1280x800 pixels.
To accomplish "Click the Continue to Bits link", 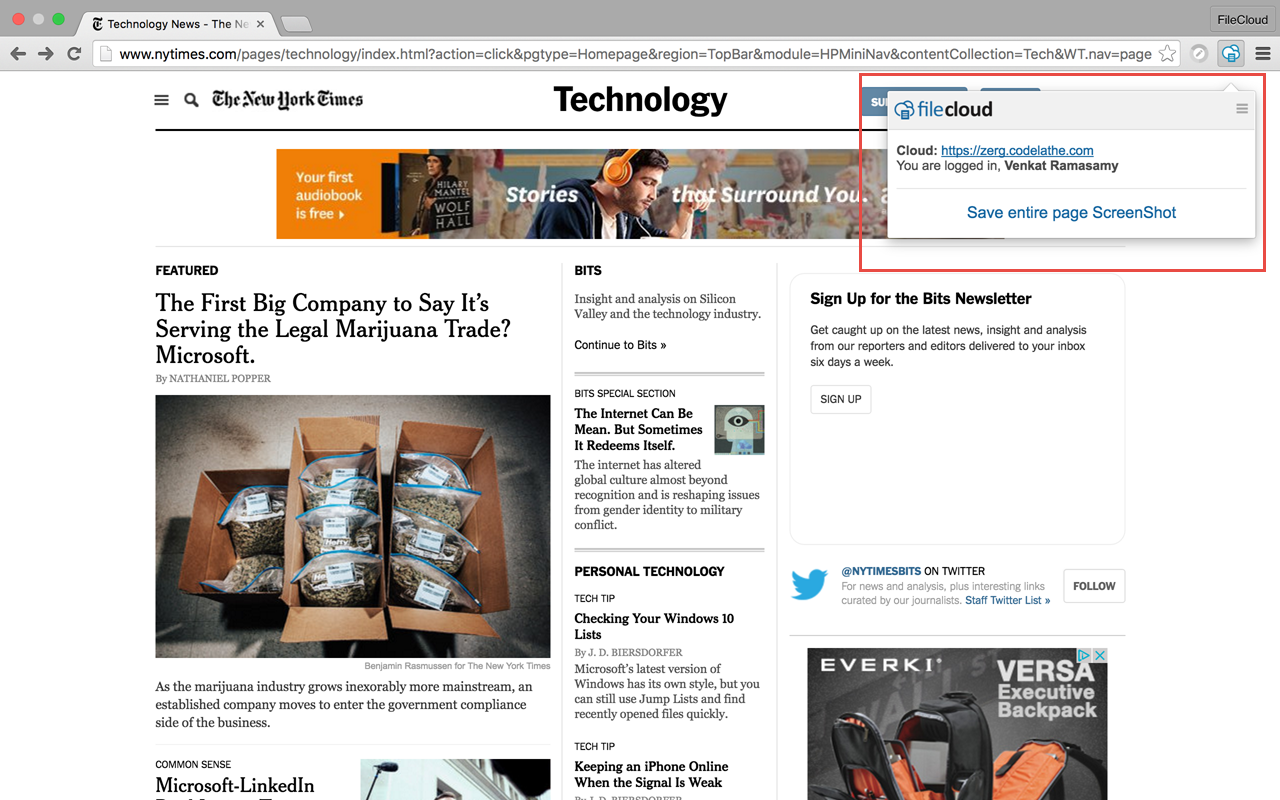I will [x=620, y=345].
